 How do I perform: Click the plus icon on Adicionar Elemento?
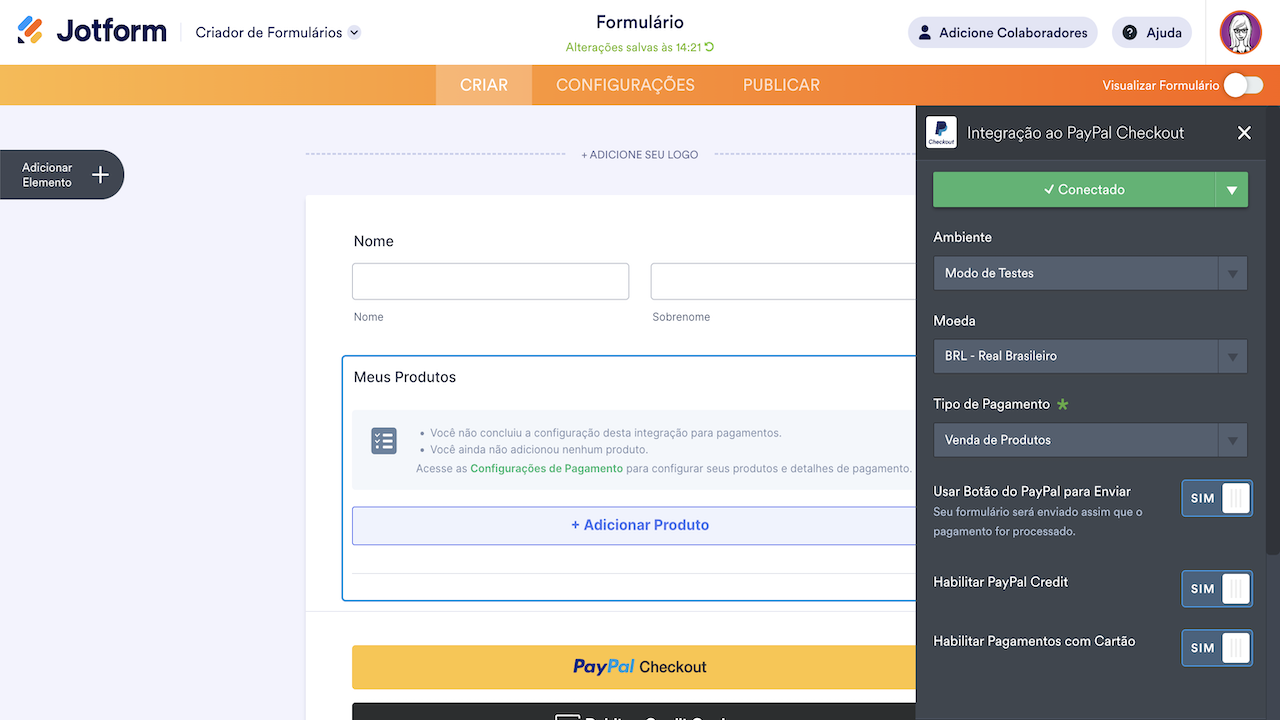[100, 175]
